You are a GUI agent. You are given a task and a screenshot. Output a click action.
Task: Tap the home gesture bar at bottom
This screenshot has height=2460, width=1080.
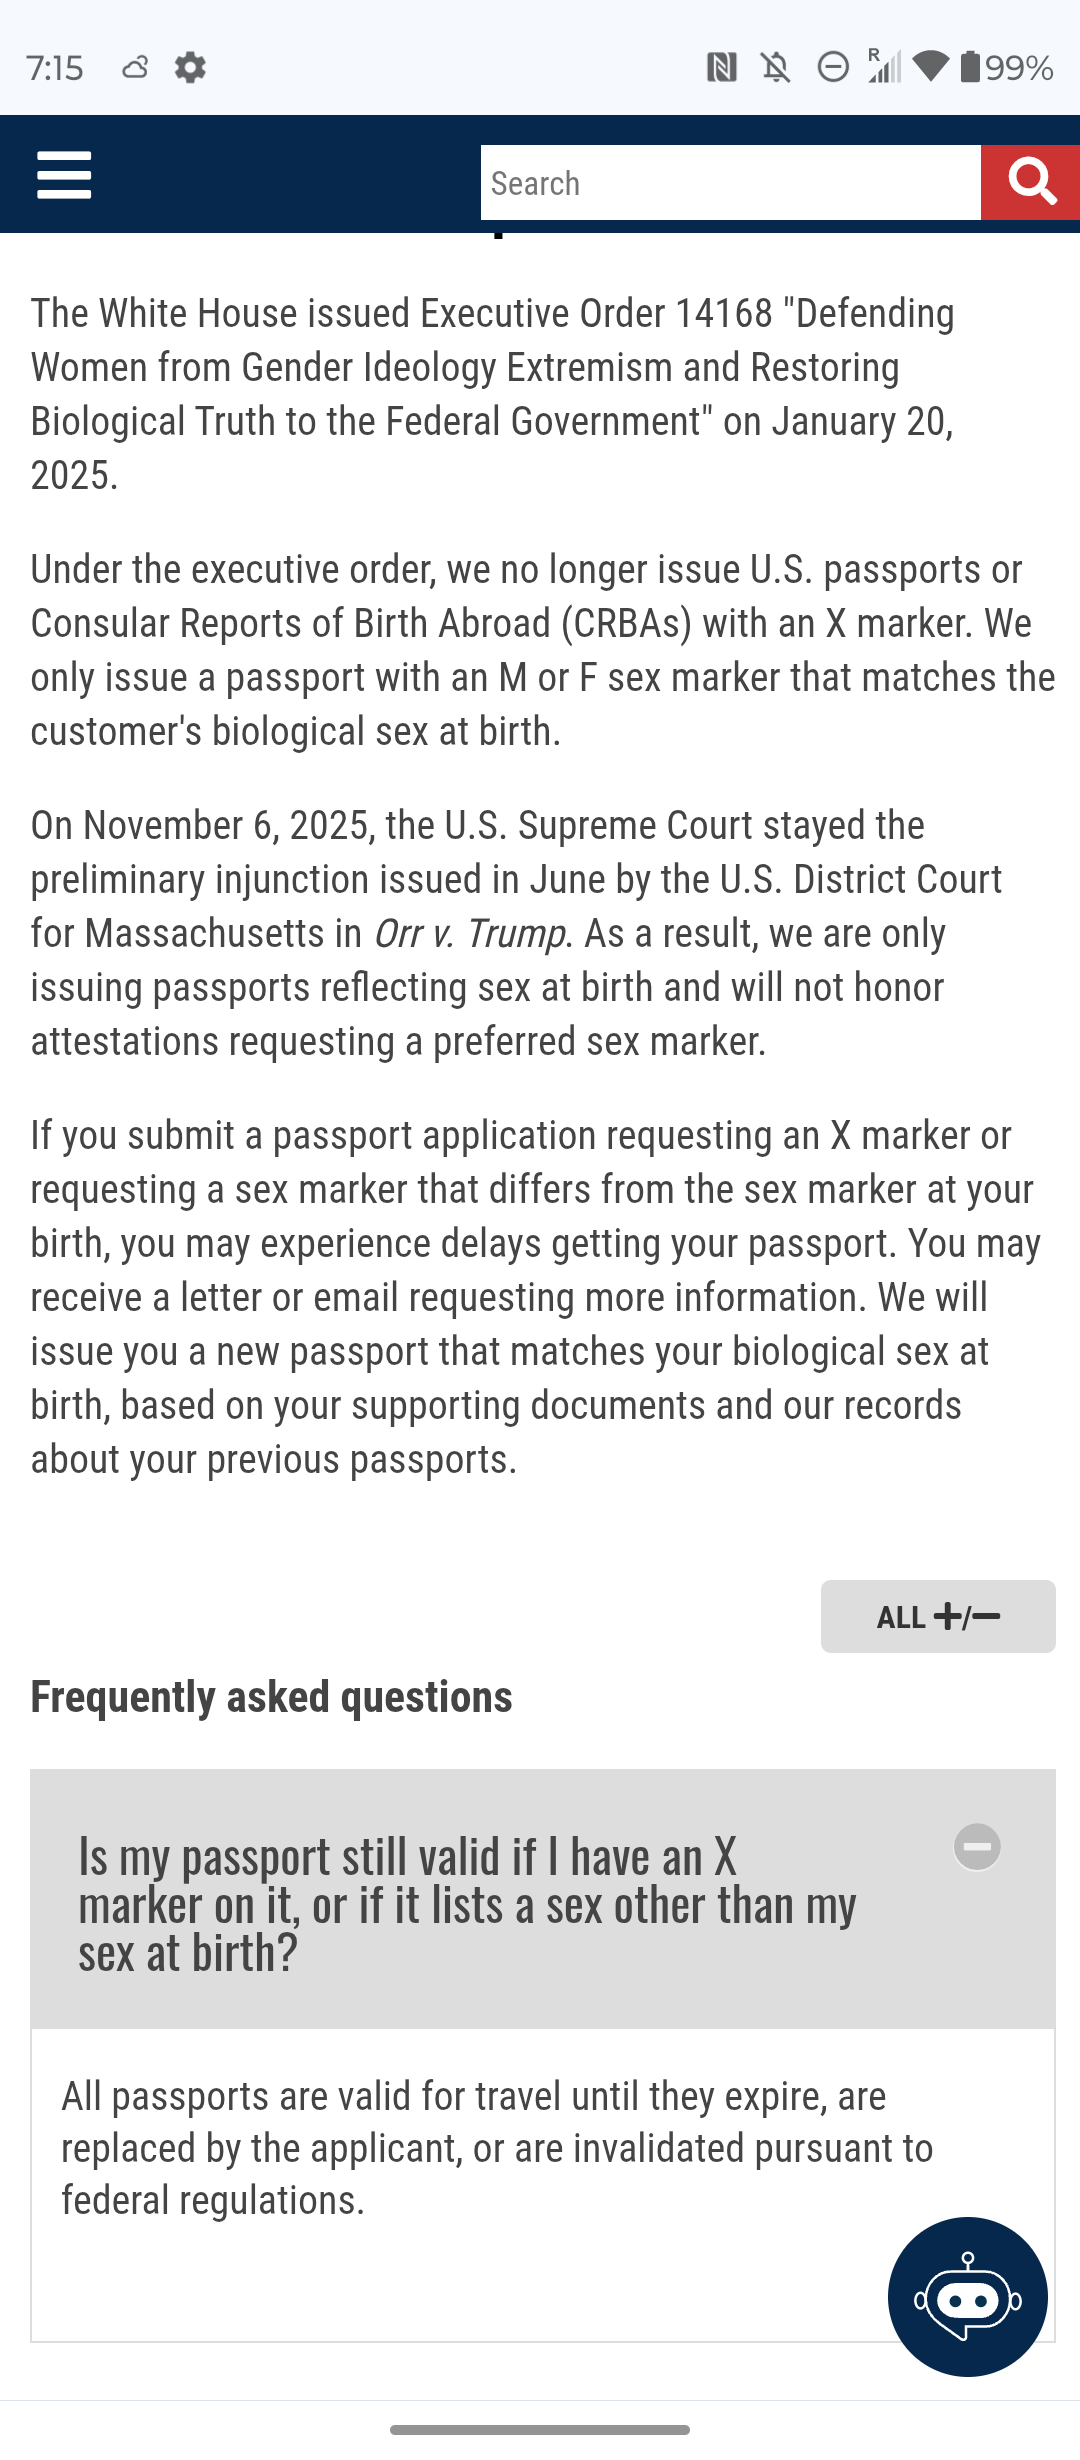[x=540, y=2429]
